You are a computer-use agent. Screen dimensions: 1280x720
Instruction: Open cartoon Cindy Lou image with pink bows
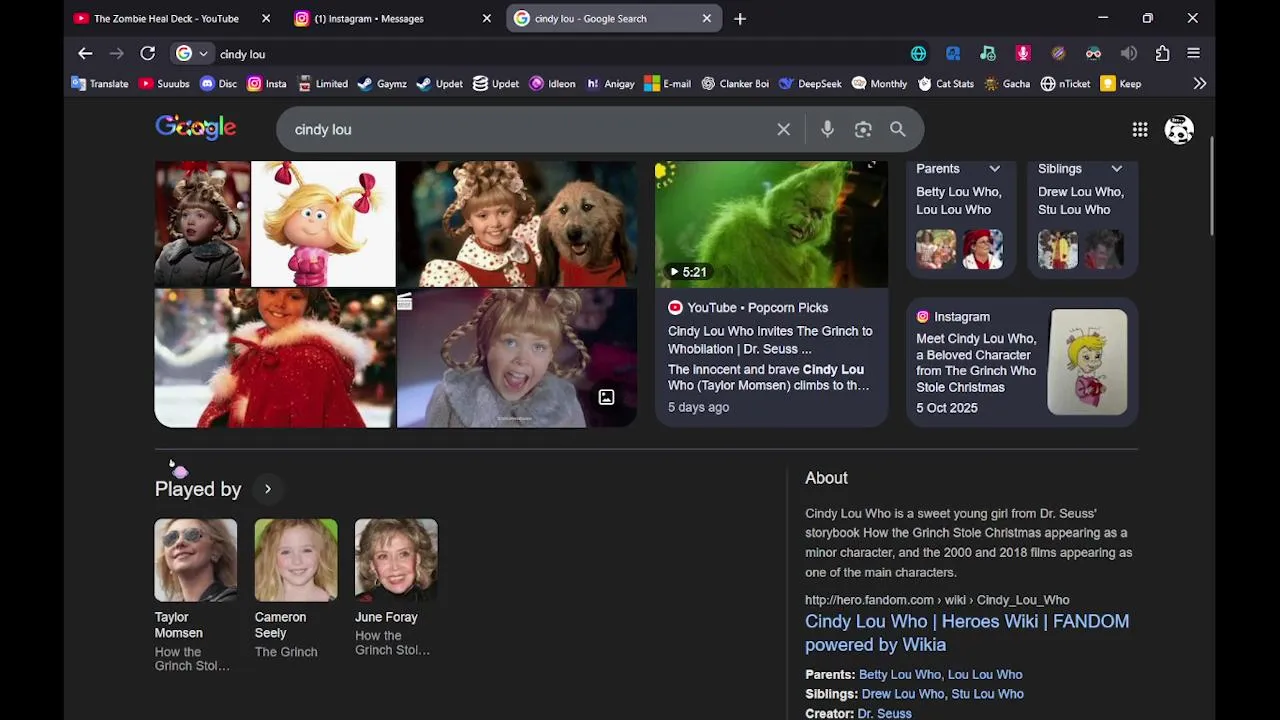pyautogui.click(x=323, y=224)
